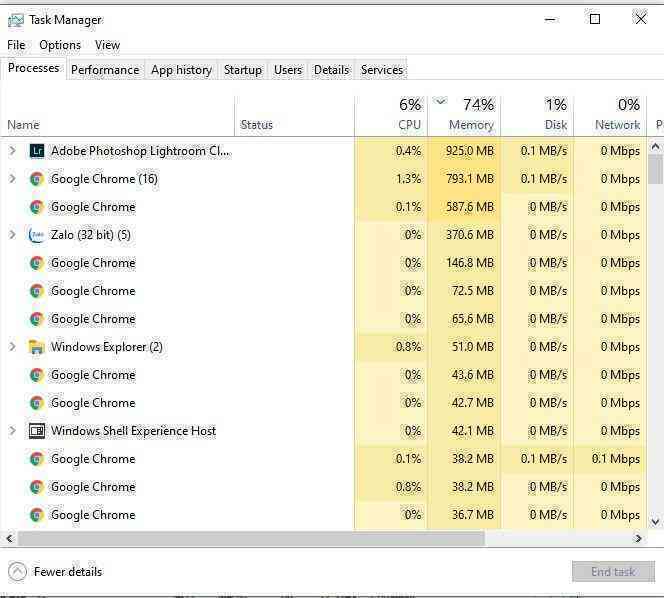The height and width of the screenshot is (598, 664).
Task: Click the vertical scrollbar down arrow
Action: 655,521
